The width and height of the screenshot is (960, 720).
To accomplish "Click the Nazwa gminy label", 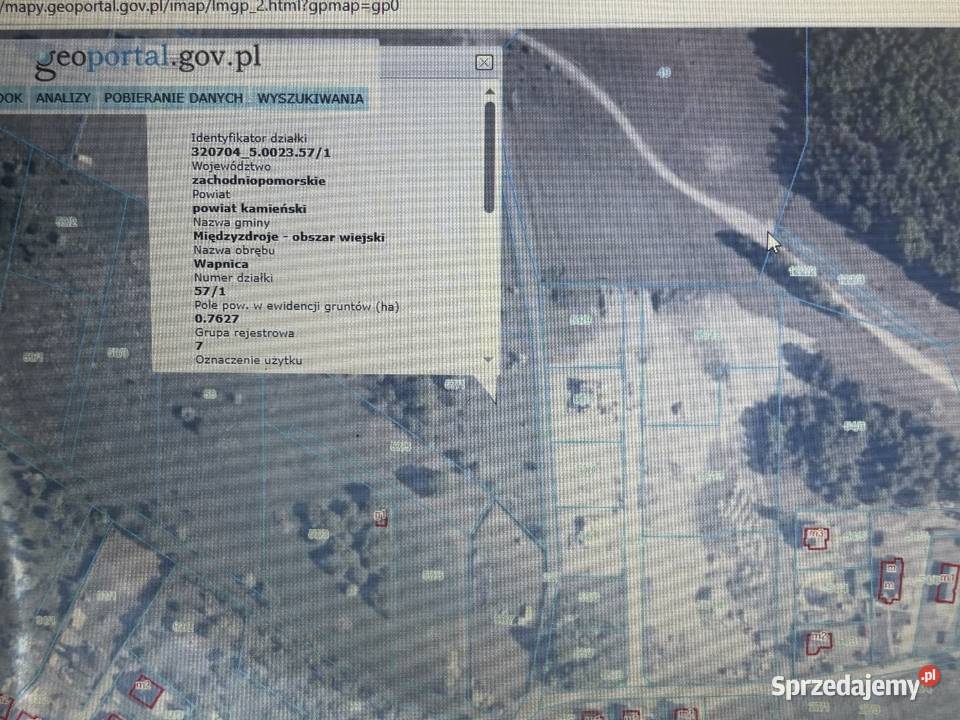I will [231, 222].
